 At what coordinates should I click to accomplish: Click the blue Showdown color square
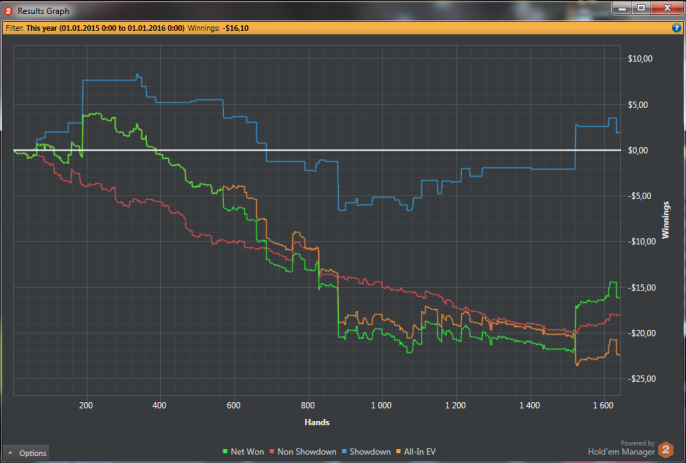pos(344,451)
